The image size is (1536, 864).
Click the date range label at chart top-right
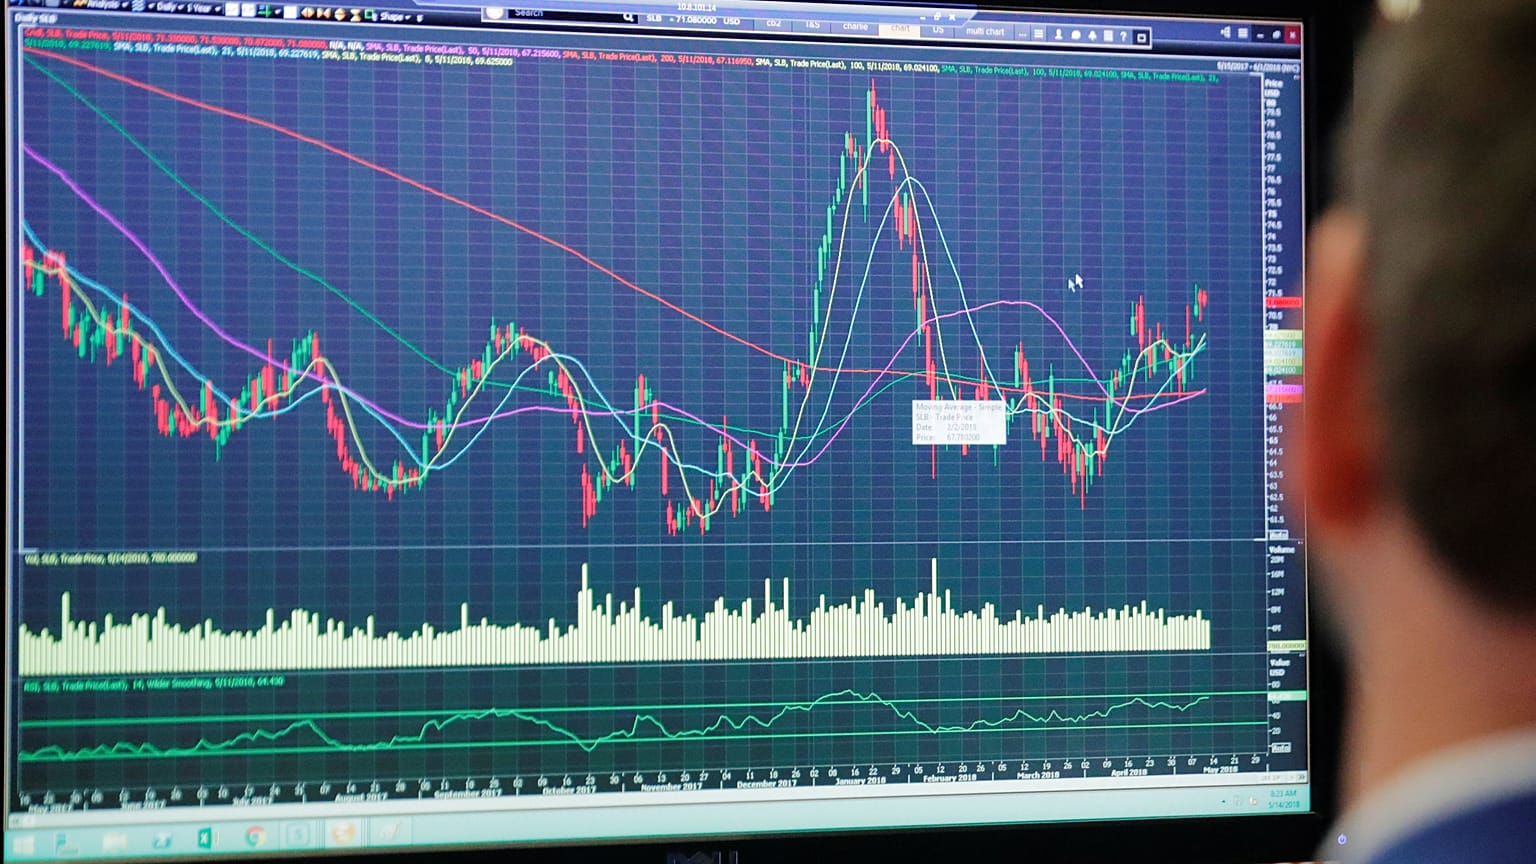[1258, 67]
